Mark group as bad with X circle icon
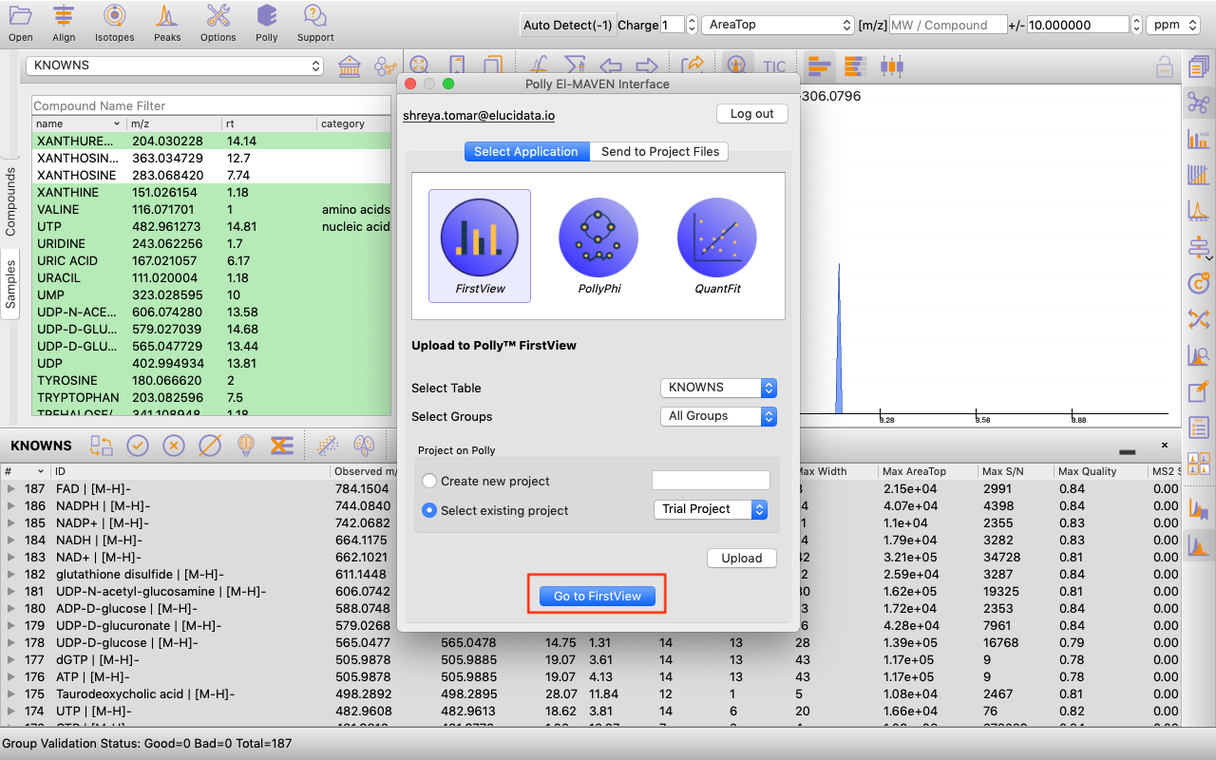The image size is (1216, 760). 174,445
